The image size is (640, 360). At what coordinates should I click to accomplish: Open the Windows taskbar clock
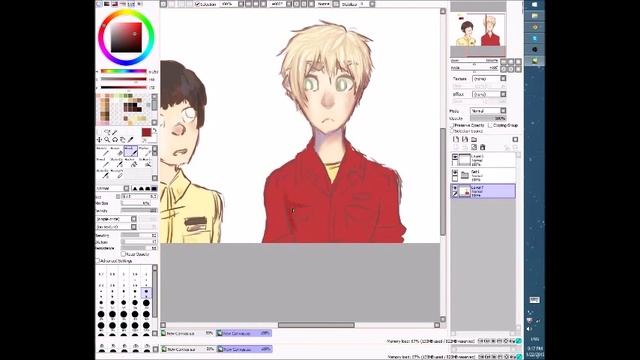535,351
